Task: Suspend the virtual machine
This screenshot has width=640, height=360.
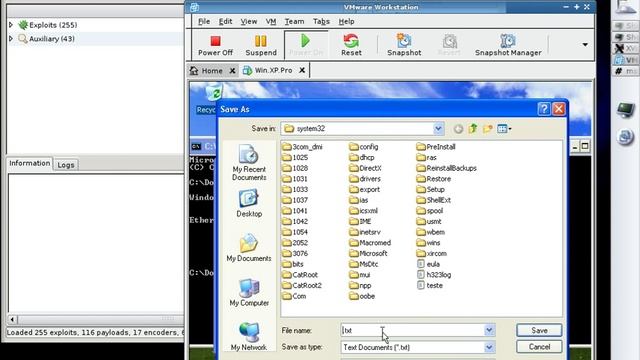Action: pos(261,45)
